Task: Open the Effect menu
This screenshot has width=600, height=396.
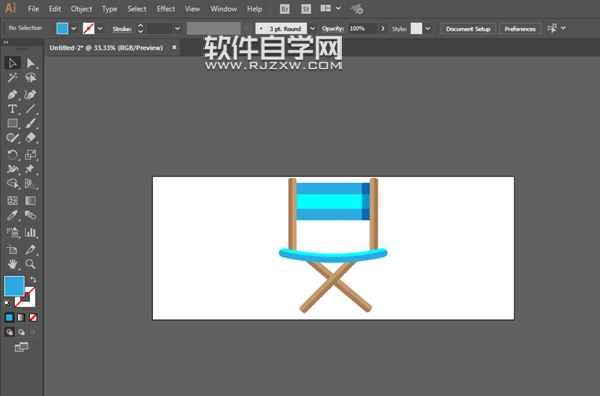Action: (166, 9)
